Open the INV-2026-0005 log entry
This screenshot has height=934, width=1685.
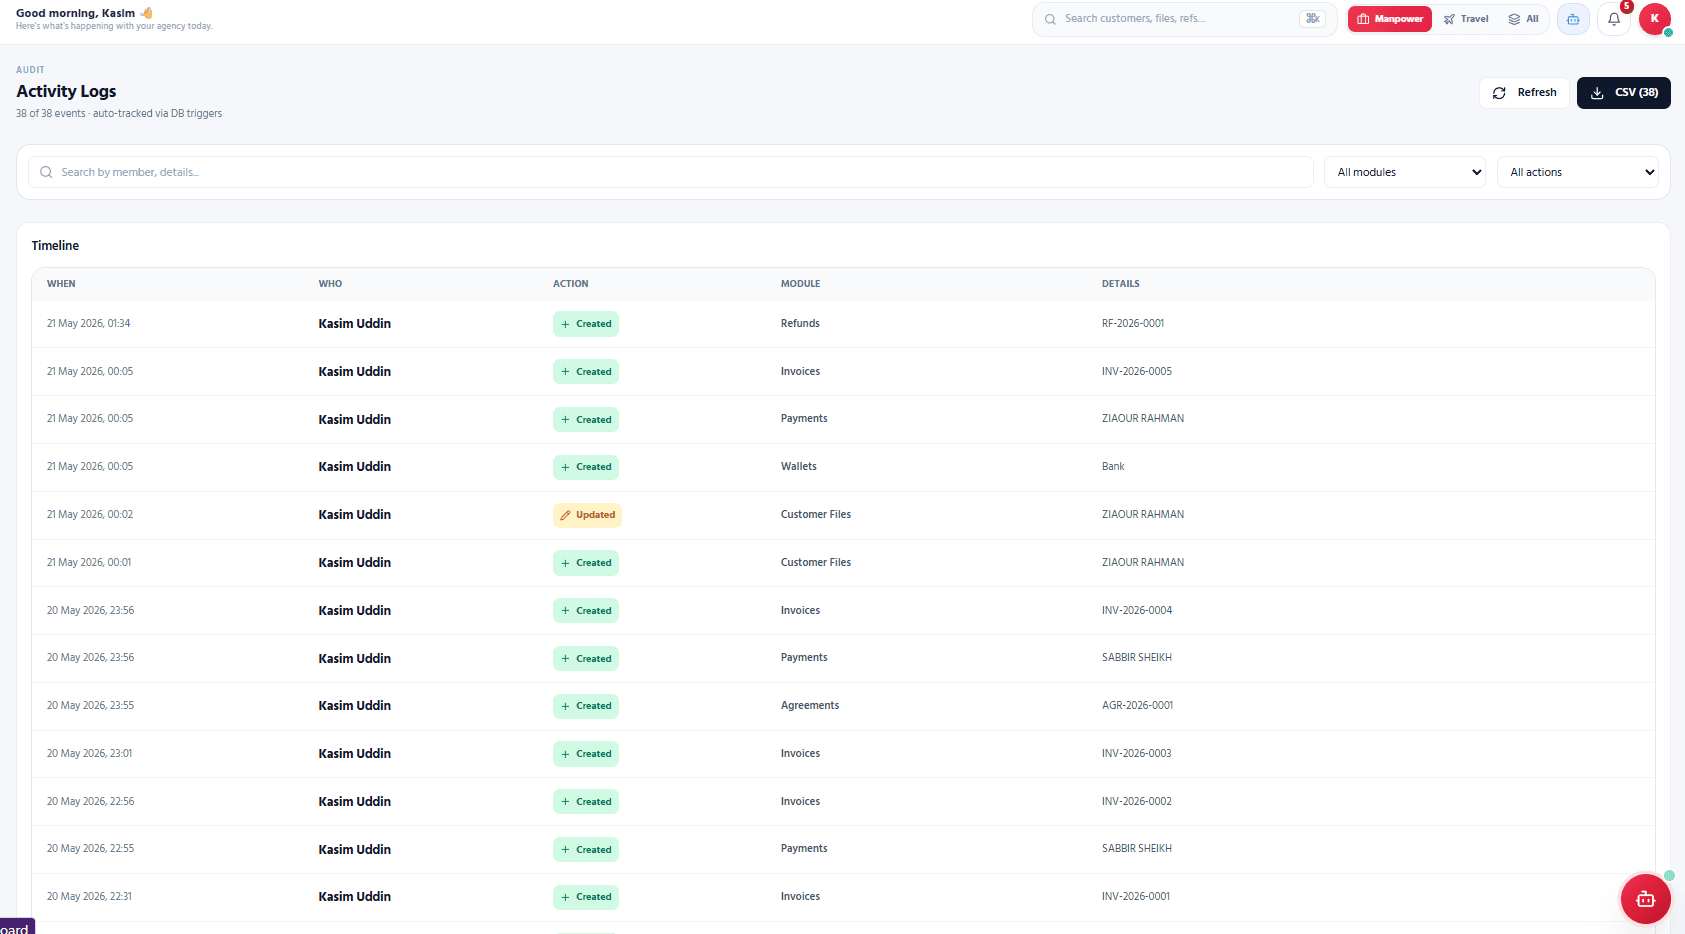(x=1137, y=371)
